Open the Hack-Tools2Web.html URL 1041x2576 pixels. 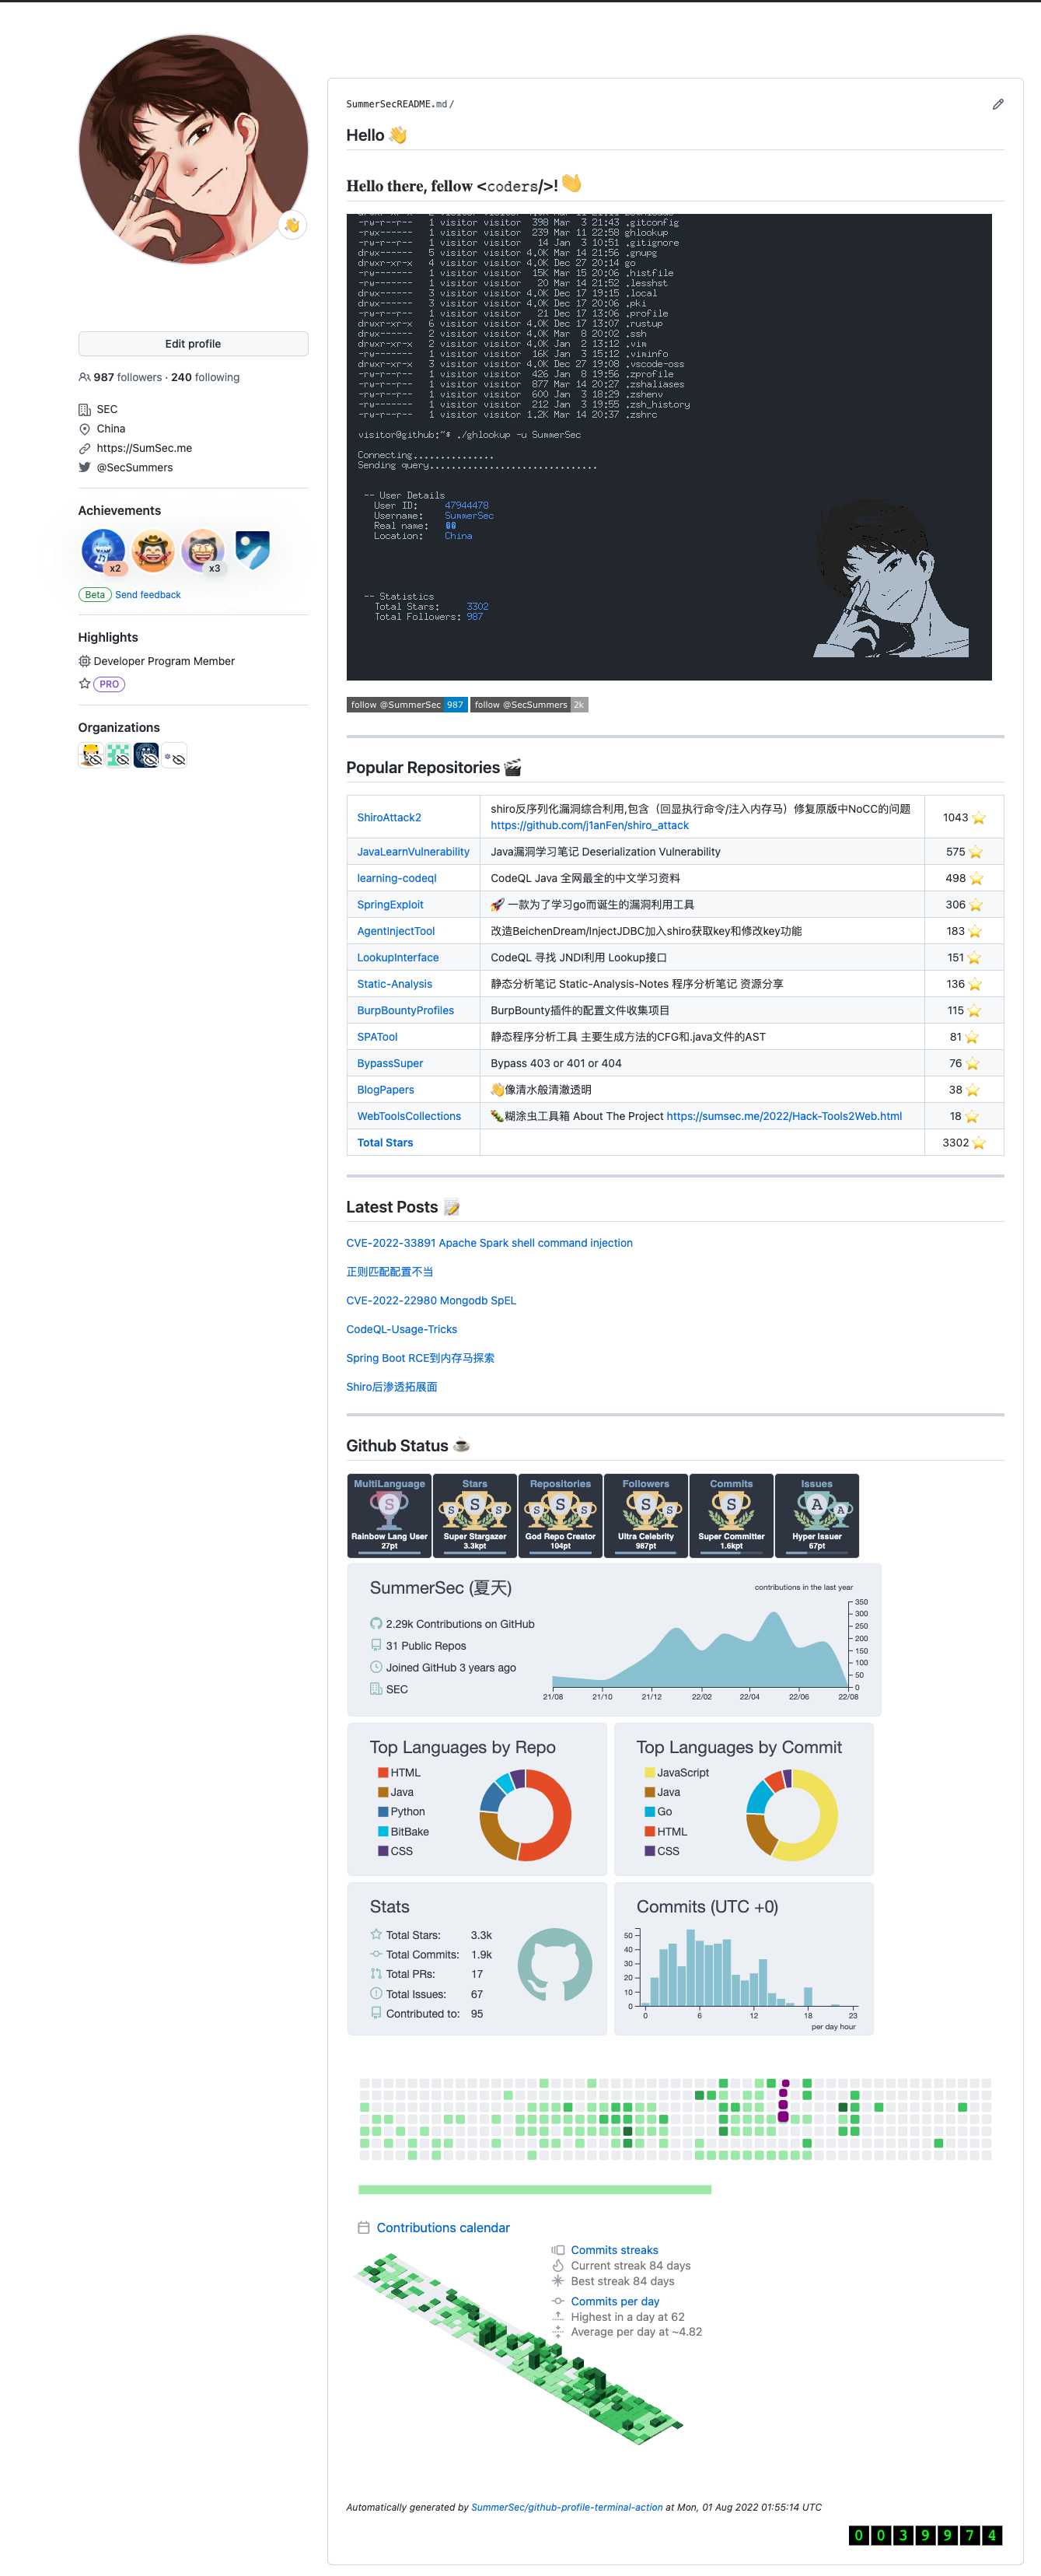(784, 1116)
